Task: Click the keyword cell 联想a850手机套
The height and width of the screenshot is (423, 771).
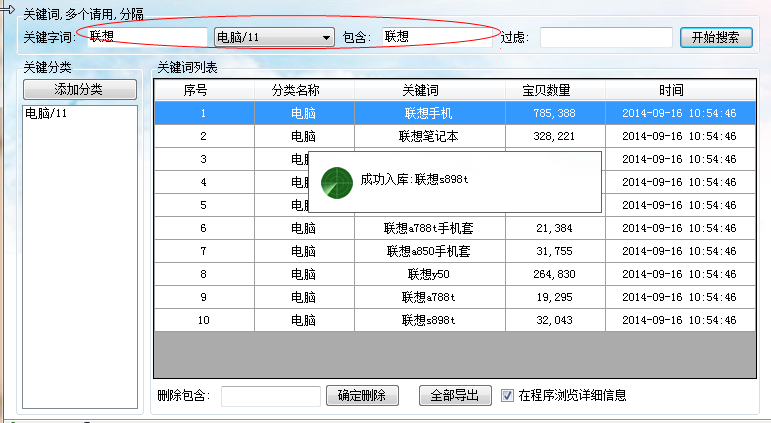Action: (429, 251)
